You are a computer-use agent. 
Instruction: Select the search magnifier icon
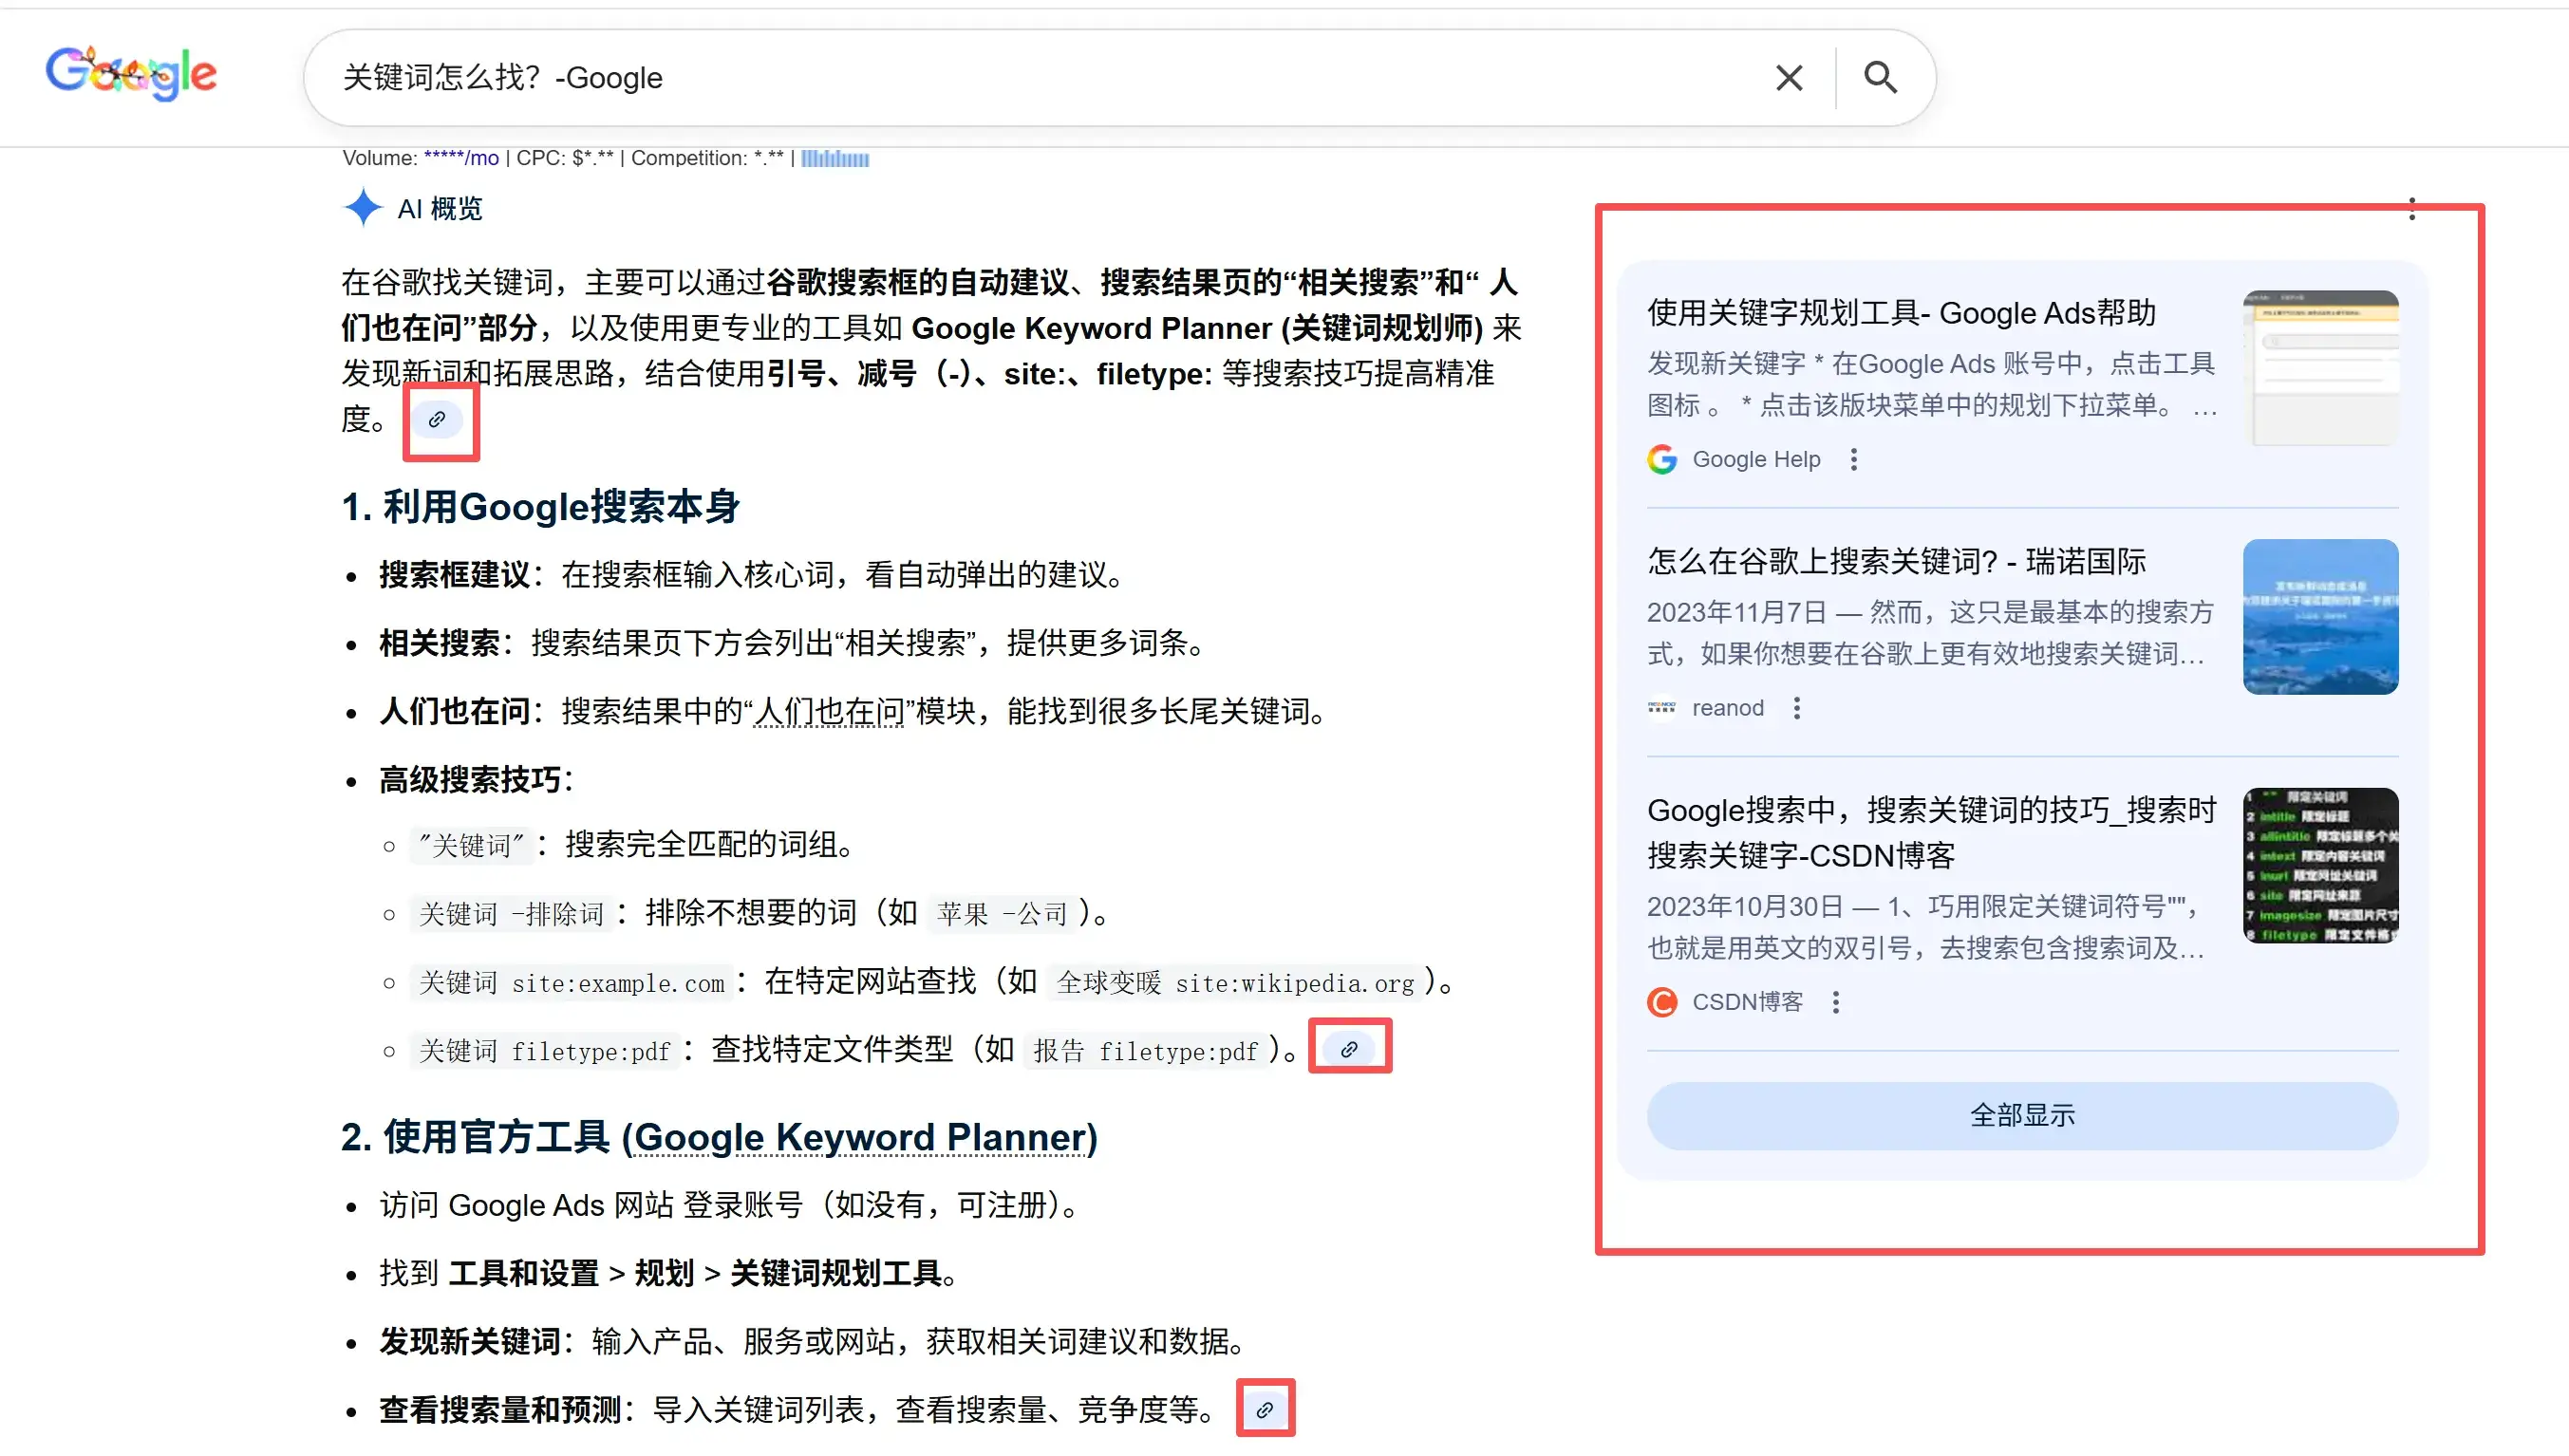click(x=1880, y=77)
